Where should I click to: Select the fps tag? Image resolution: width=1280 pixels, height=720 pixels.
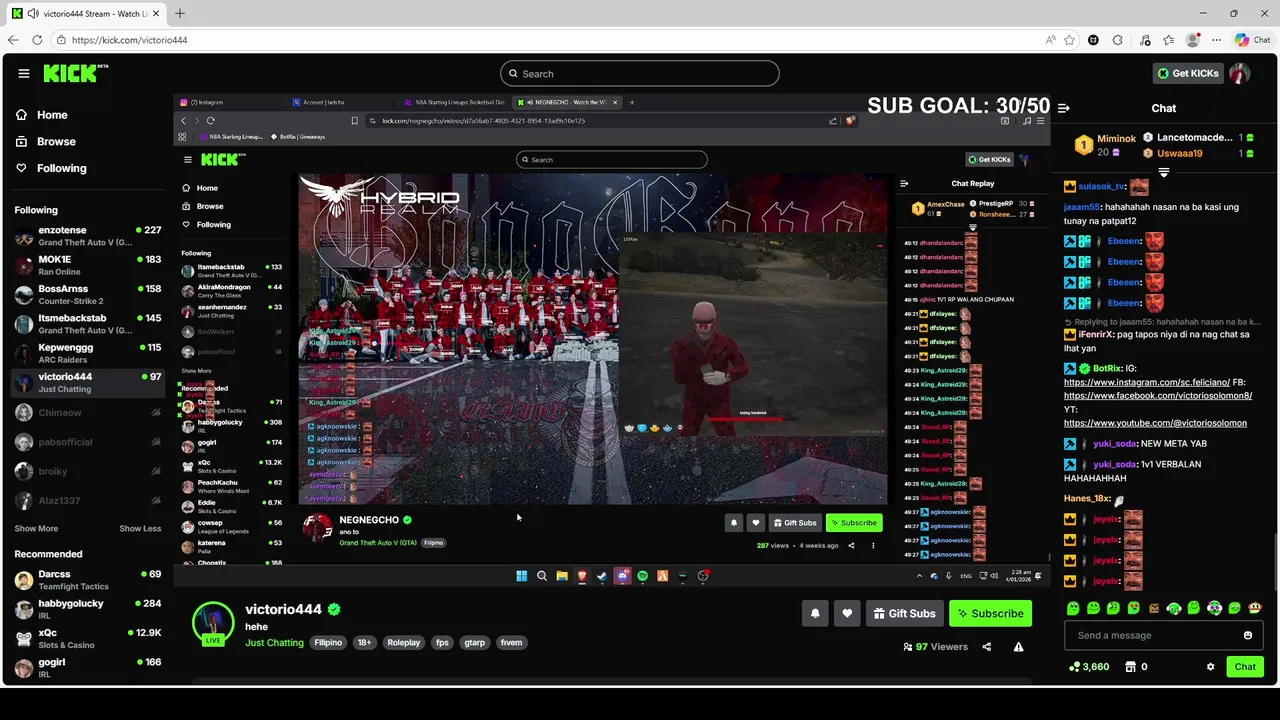point(442,643)
